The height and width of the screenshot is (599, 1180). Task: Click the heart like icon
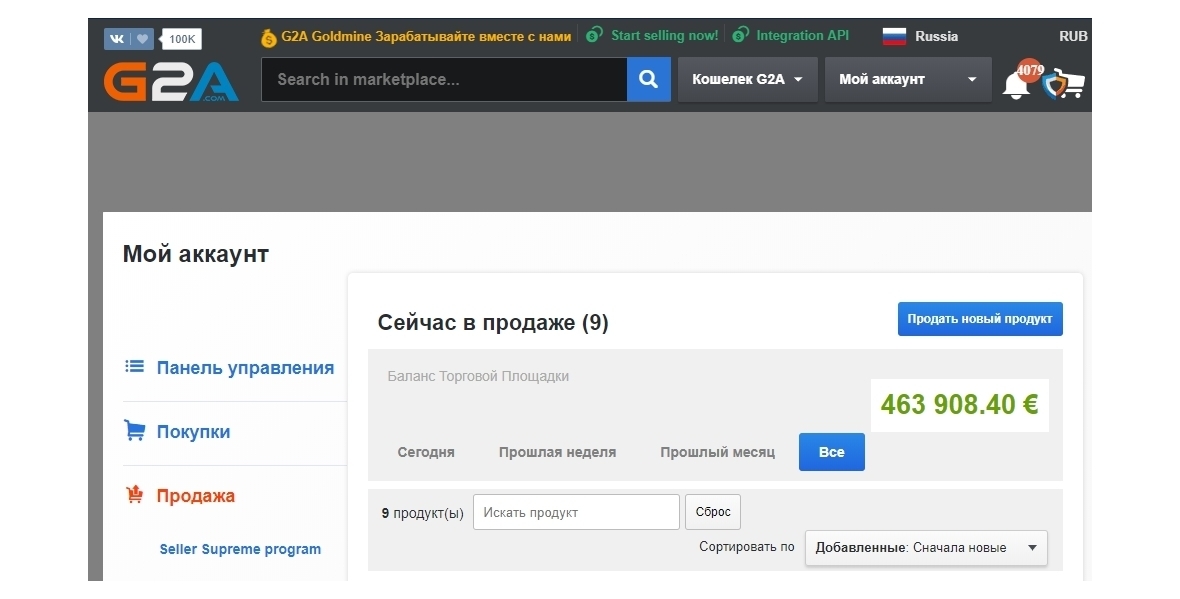coord(142,38)
